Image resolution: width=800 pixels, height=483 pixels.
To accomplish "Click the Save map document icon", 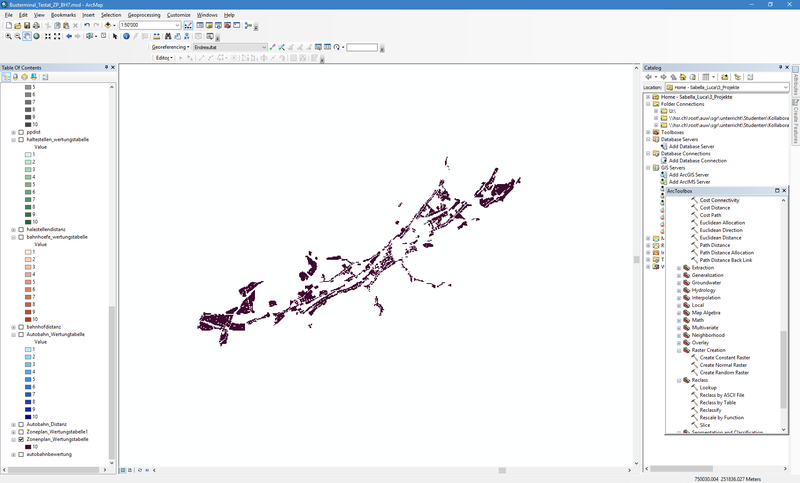I will pos(27,25).
